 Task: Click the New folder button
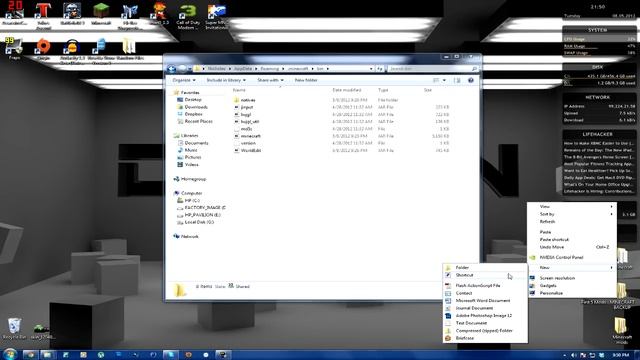(x=306, y=80)
